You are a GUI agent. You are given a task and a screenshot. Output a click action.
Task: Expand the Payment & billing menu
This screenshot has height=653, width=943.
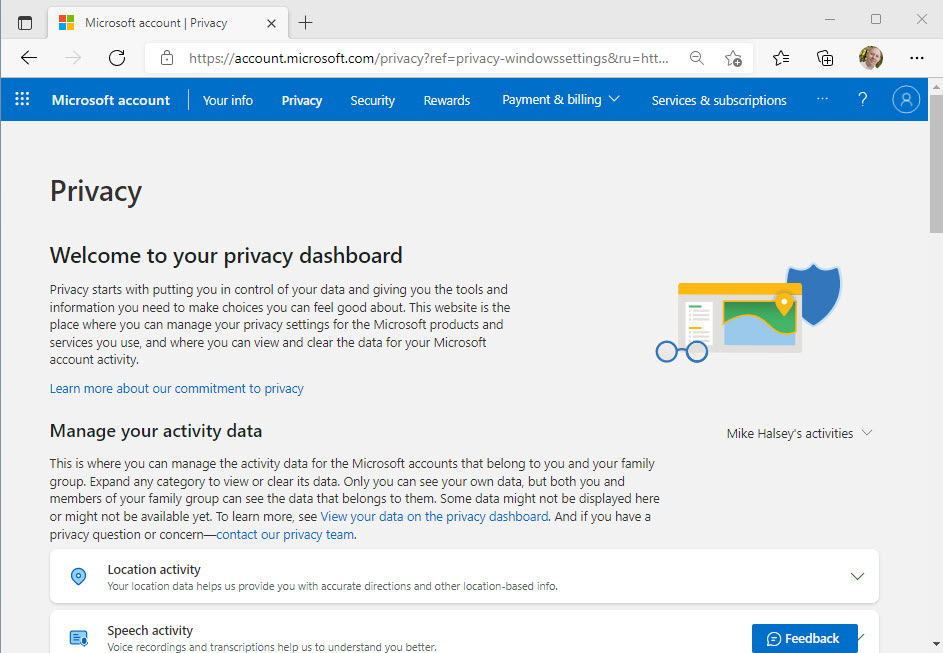(x=560, y=100)
